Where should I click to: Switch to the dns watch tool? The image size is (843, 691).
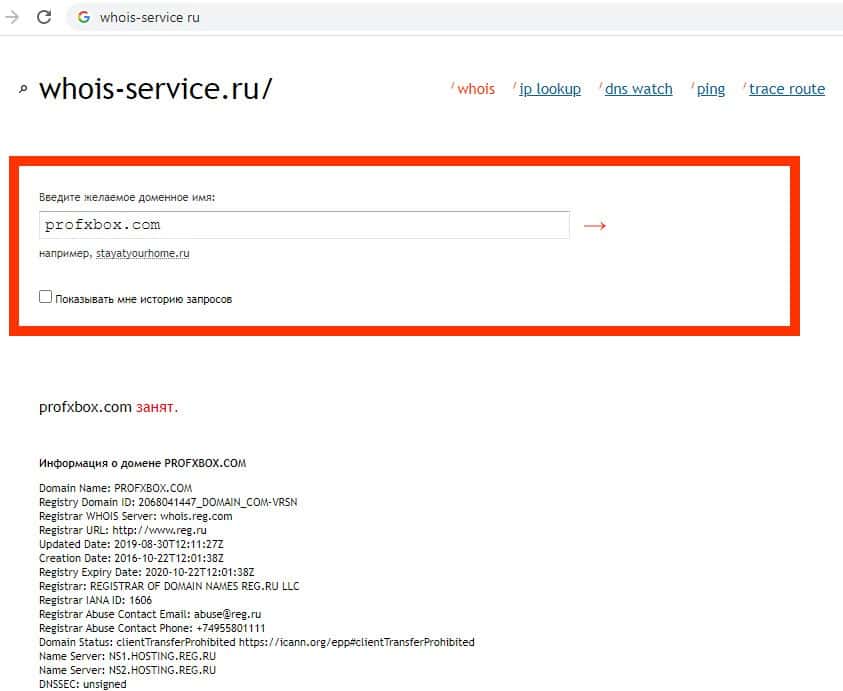click(638, 89)
